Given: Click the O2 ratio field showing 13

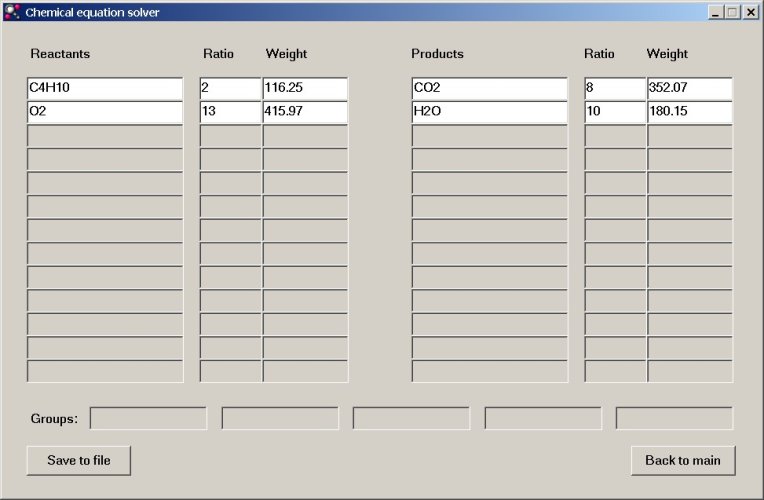Looking at the screenshot, I should [x=230, y=112].
